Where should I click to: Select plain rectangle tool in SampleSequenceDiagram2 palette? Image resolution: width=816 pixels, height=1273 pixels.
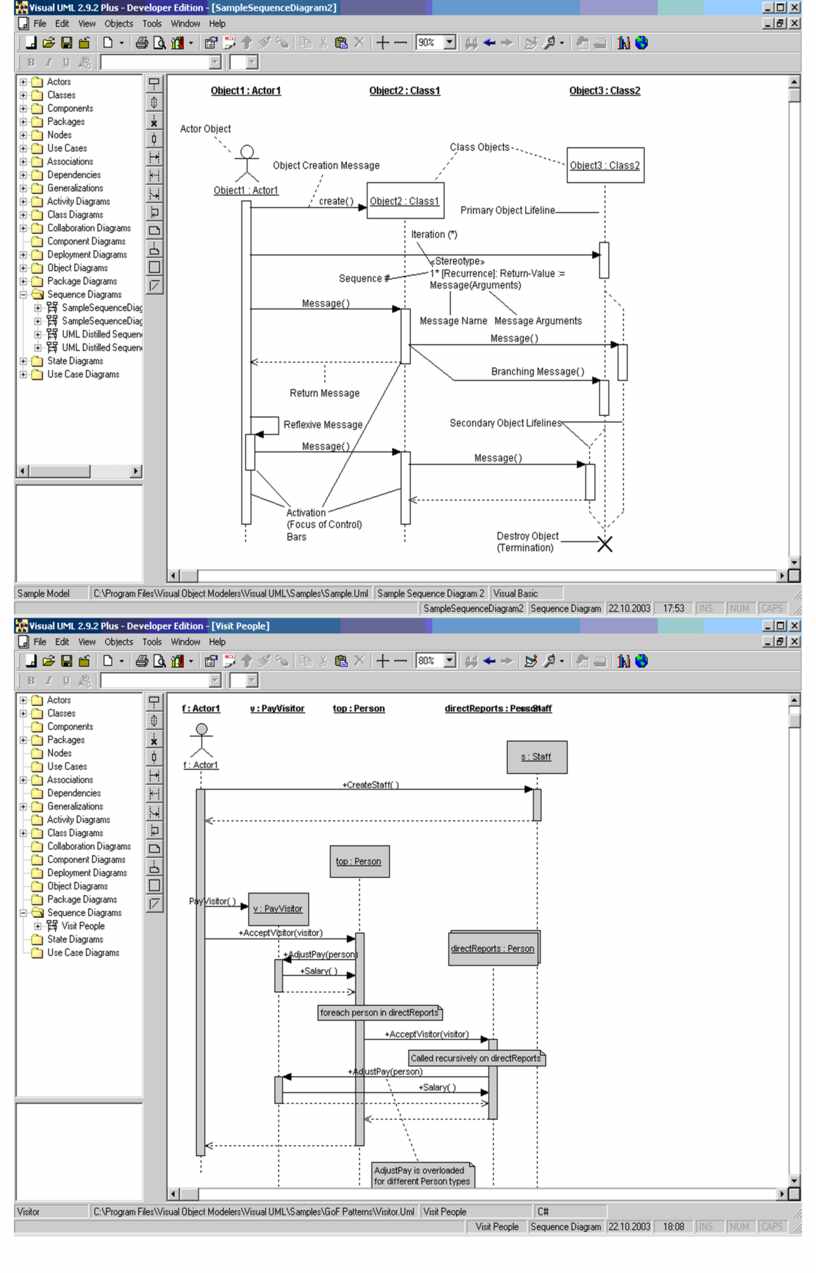click(155, 267)
